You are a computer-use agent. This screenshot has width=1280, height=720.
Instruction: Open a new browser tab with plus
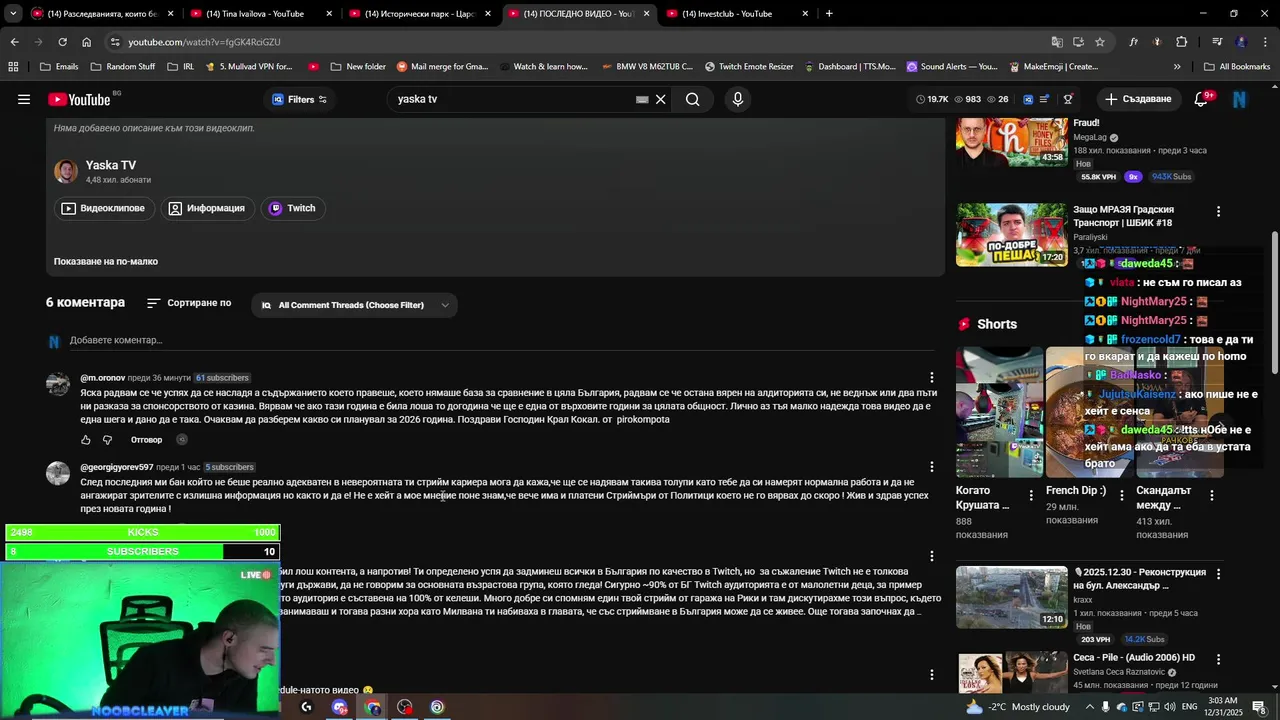tap(829, 14)
